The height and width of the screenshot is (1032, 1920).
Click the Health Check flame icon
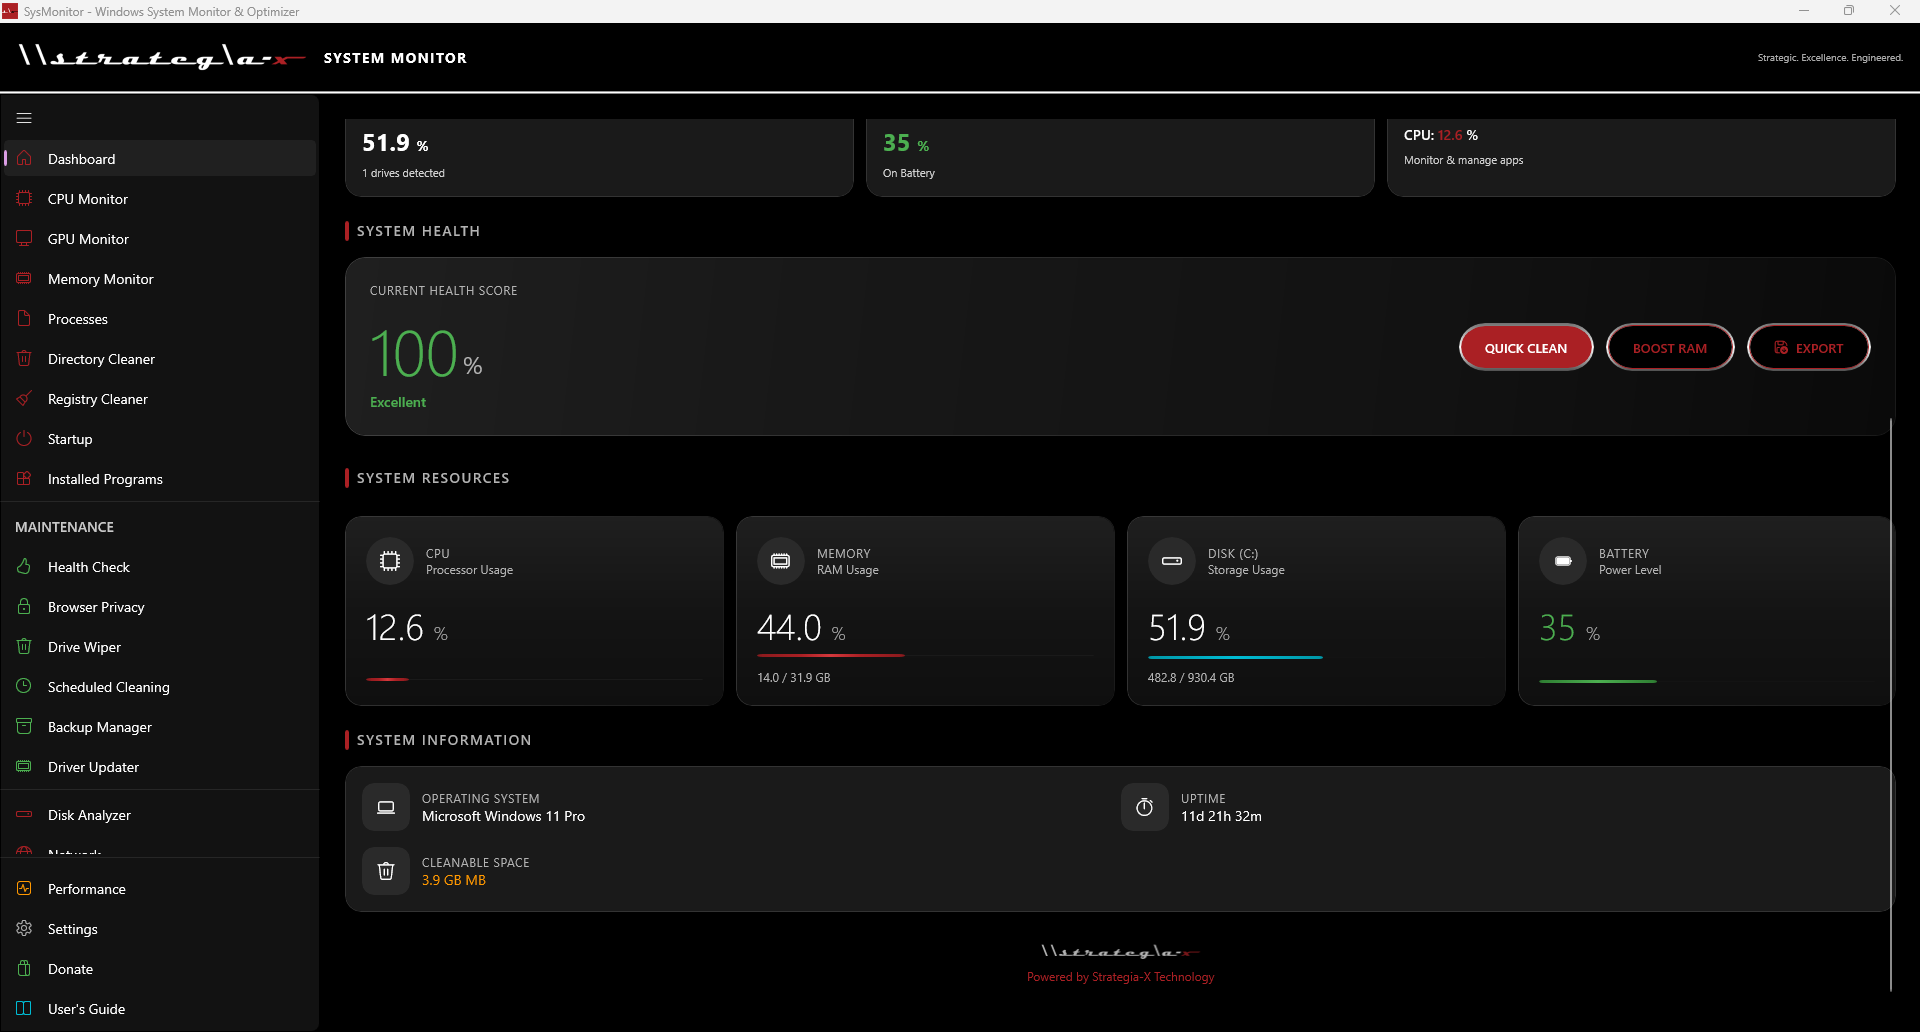point(24,566)
